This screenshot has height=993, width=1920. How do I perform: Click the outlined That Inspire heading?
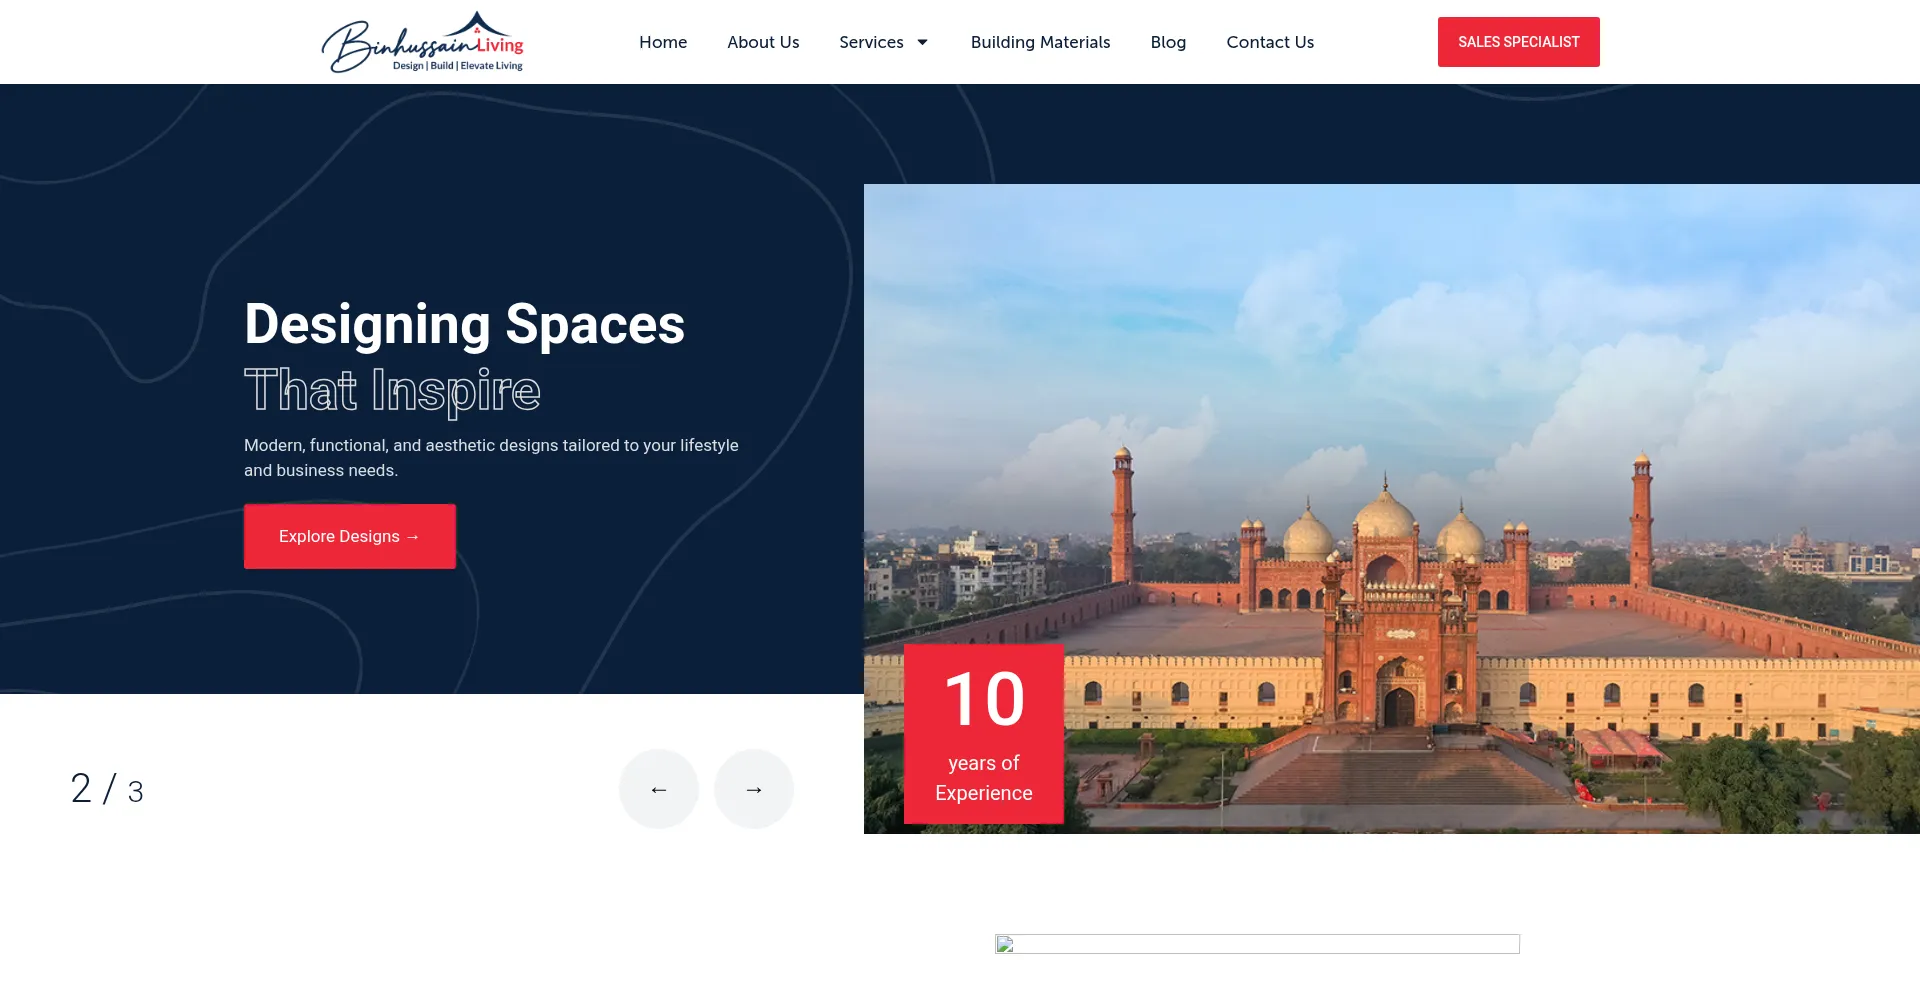click(393, 390)
